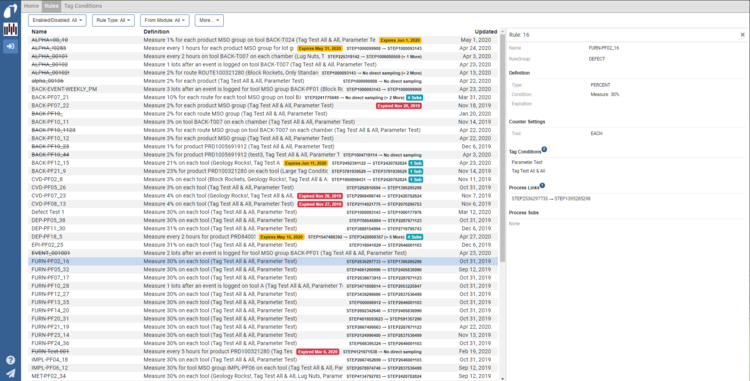This screenshot has height=381, width=750.
Task: Close the Rule 16 details panel
Action: pos(742,35)
